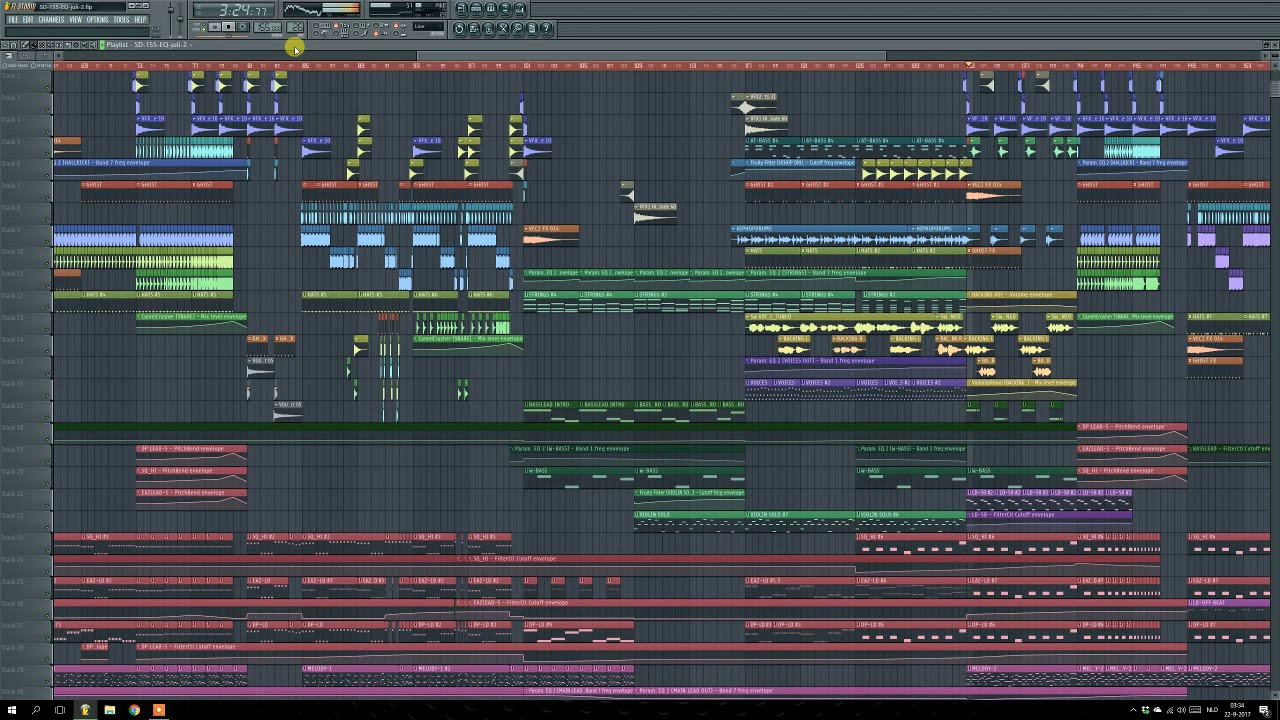Image resolution: width=1280 pixels, height=720 pixels.
Task: Select the Mute tool in playlist
Action: pos(50,45)
